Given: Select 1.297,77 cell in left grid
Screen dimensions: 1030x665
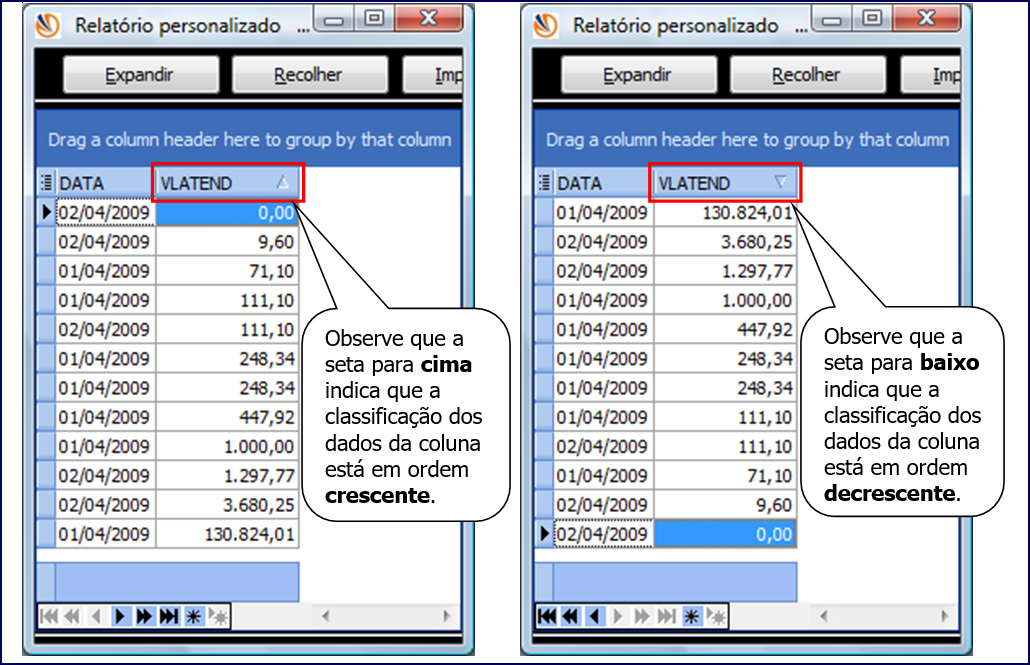Looking at the screenshot, I should (227, 476).
